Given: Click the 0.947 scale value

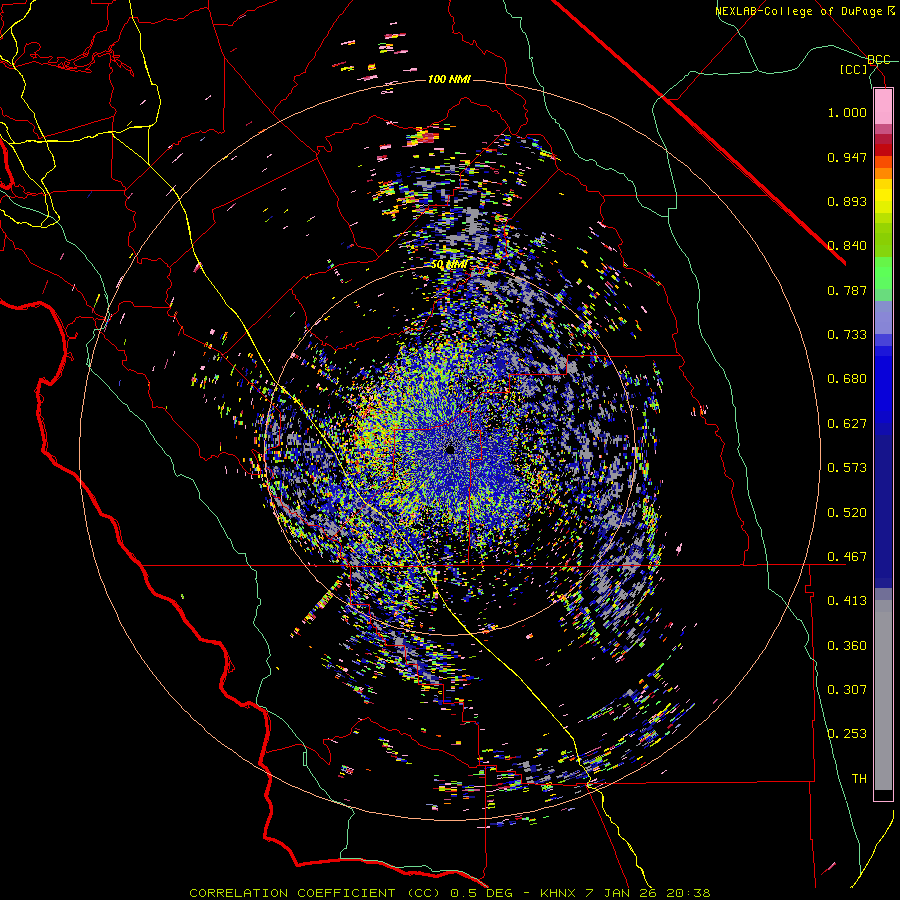Looking at the screenshot, I should click(x=847, y=157).
